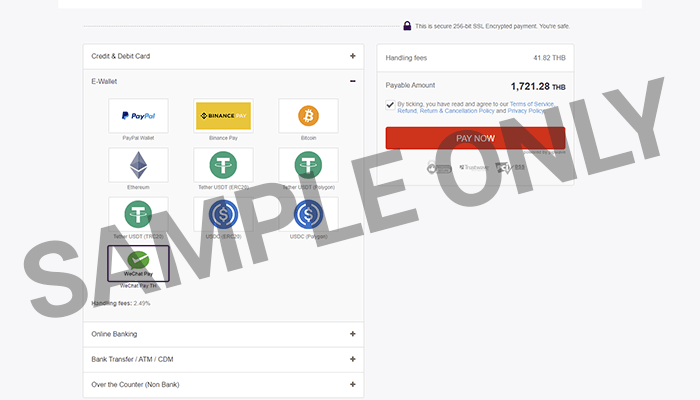
Task: Expand Over the Counter (Non Bank) section
Action: tap(352, 384)
